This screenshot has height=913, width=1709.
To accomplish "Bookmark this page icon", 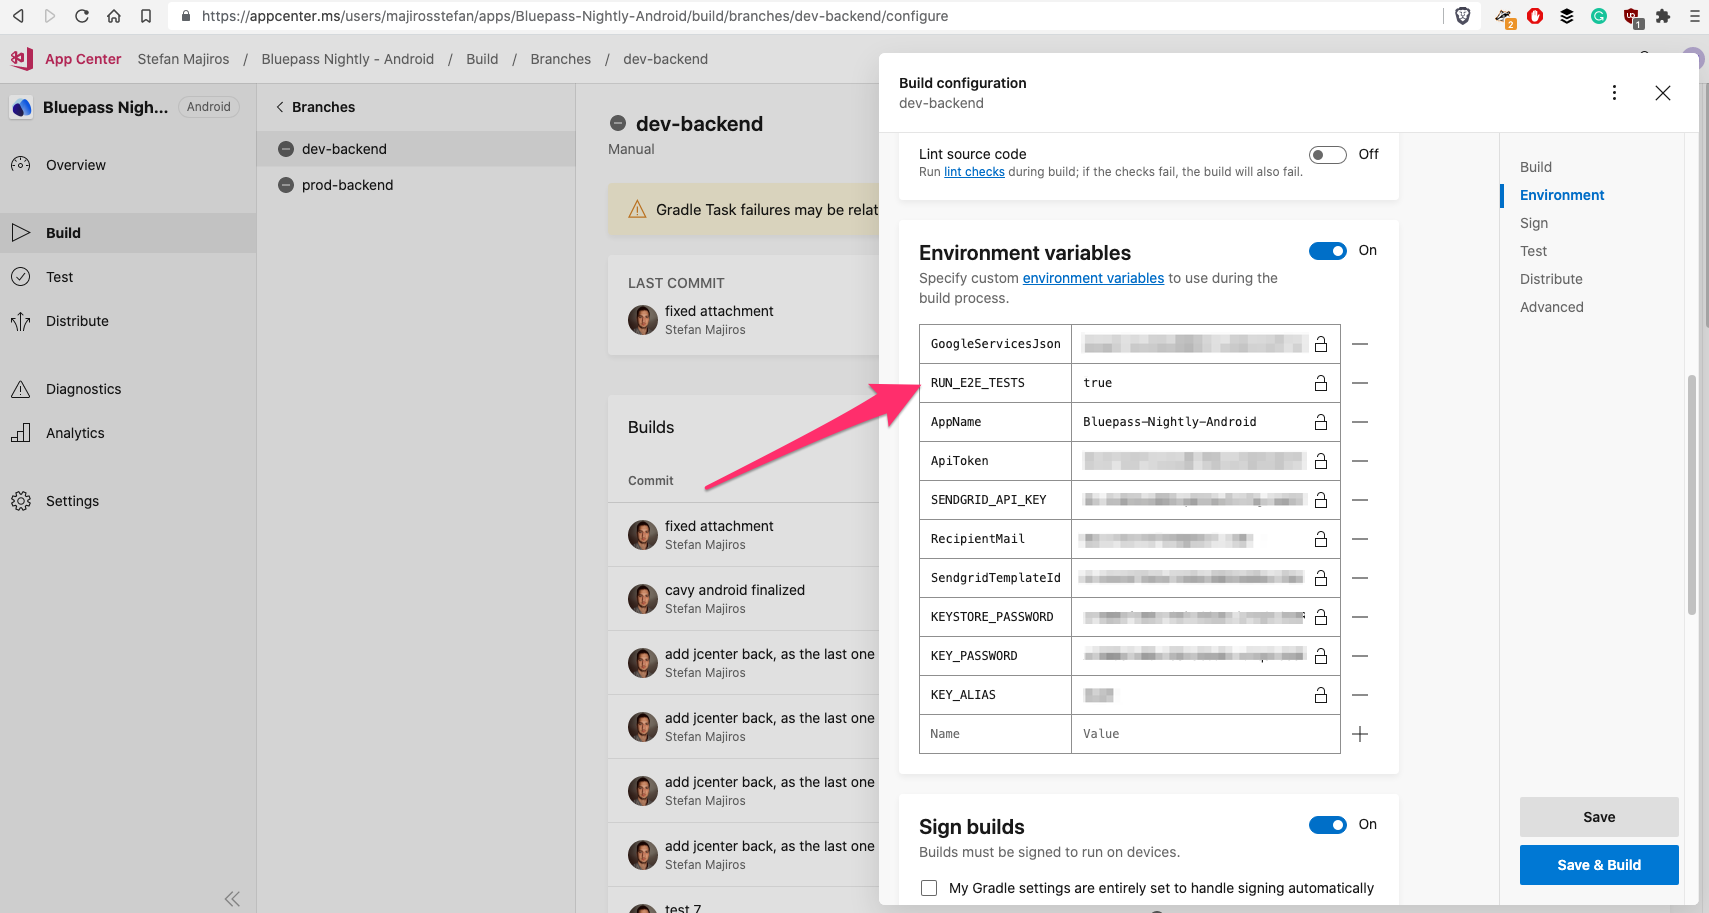I will pyautogui.click(x=146, y=16).
